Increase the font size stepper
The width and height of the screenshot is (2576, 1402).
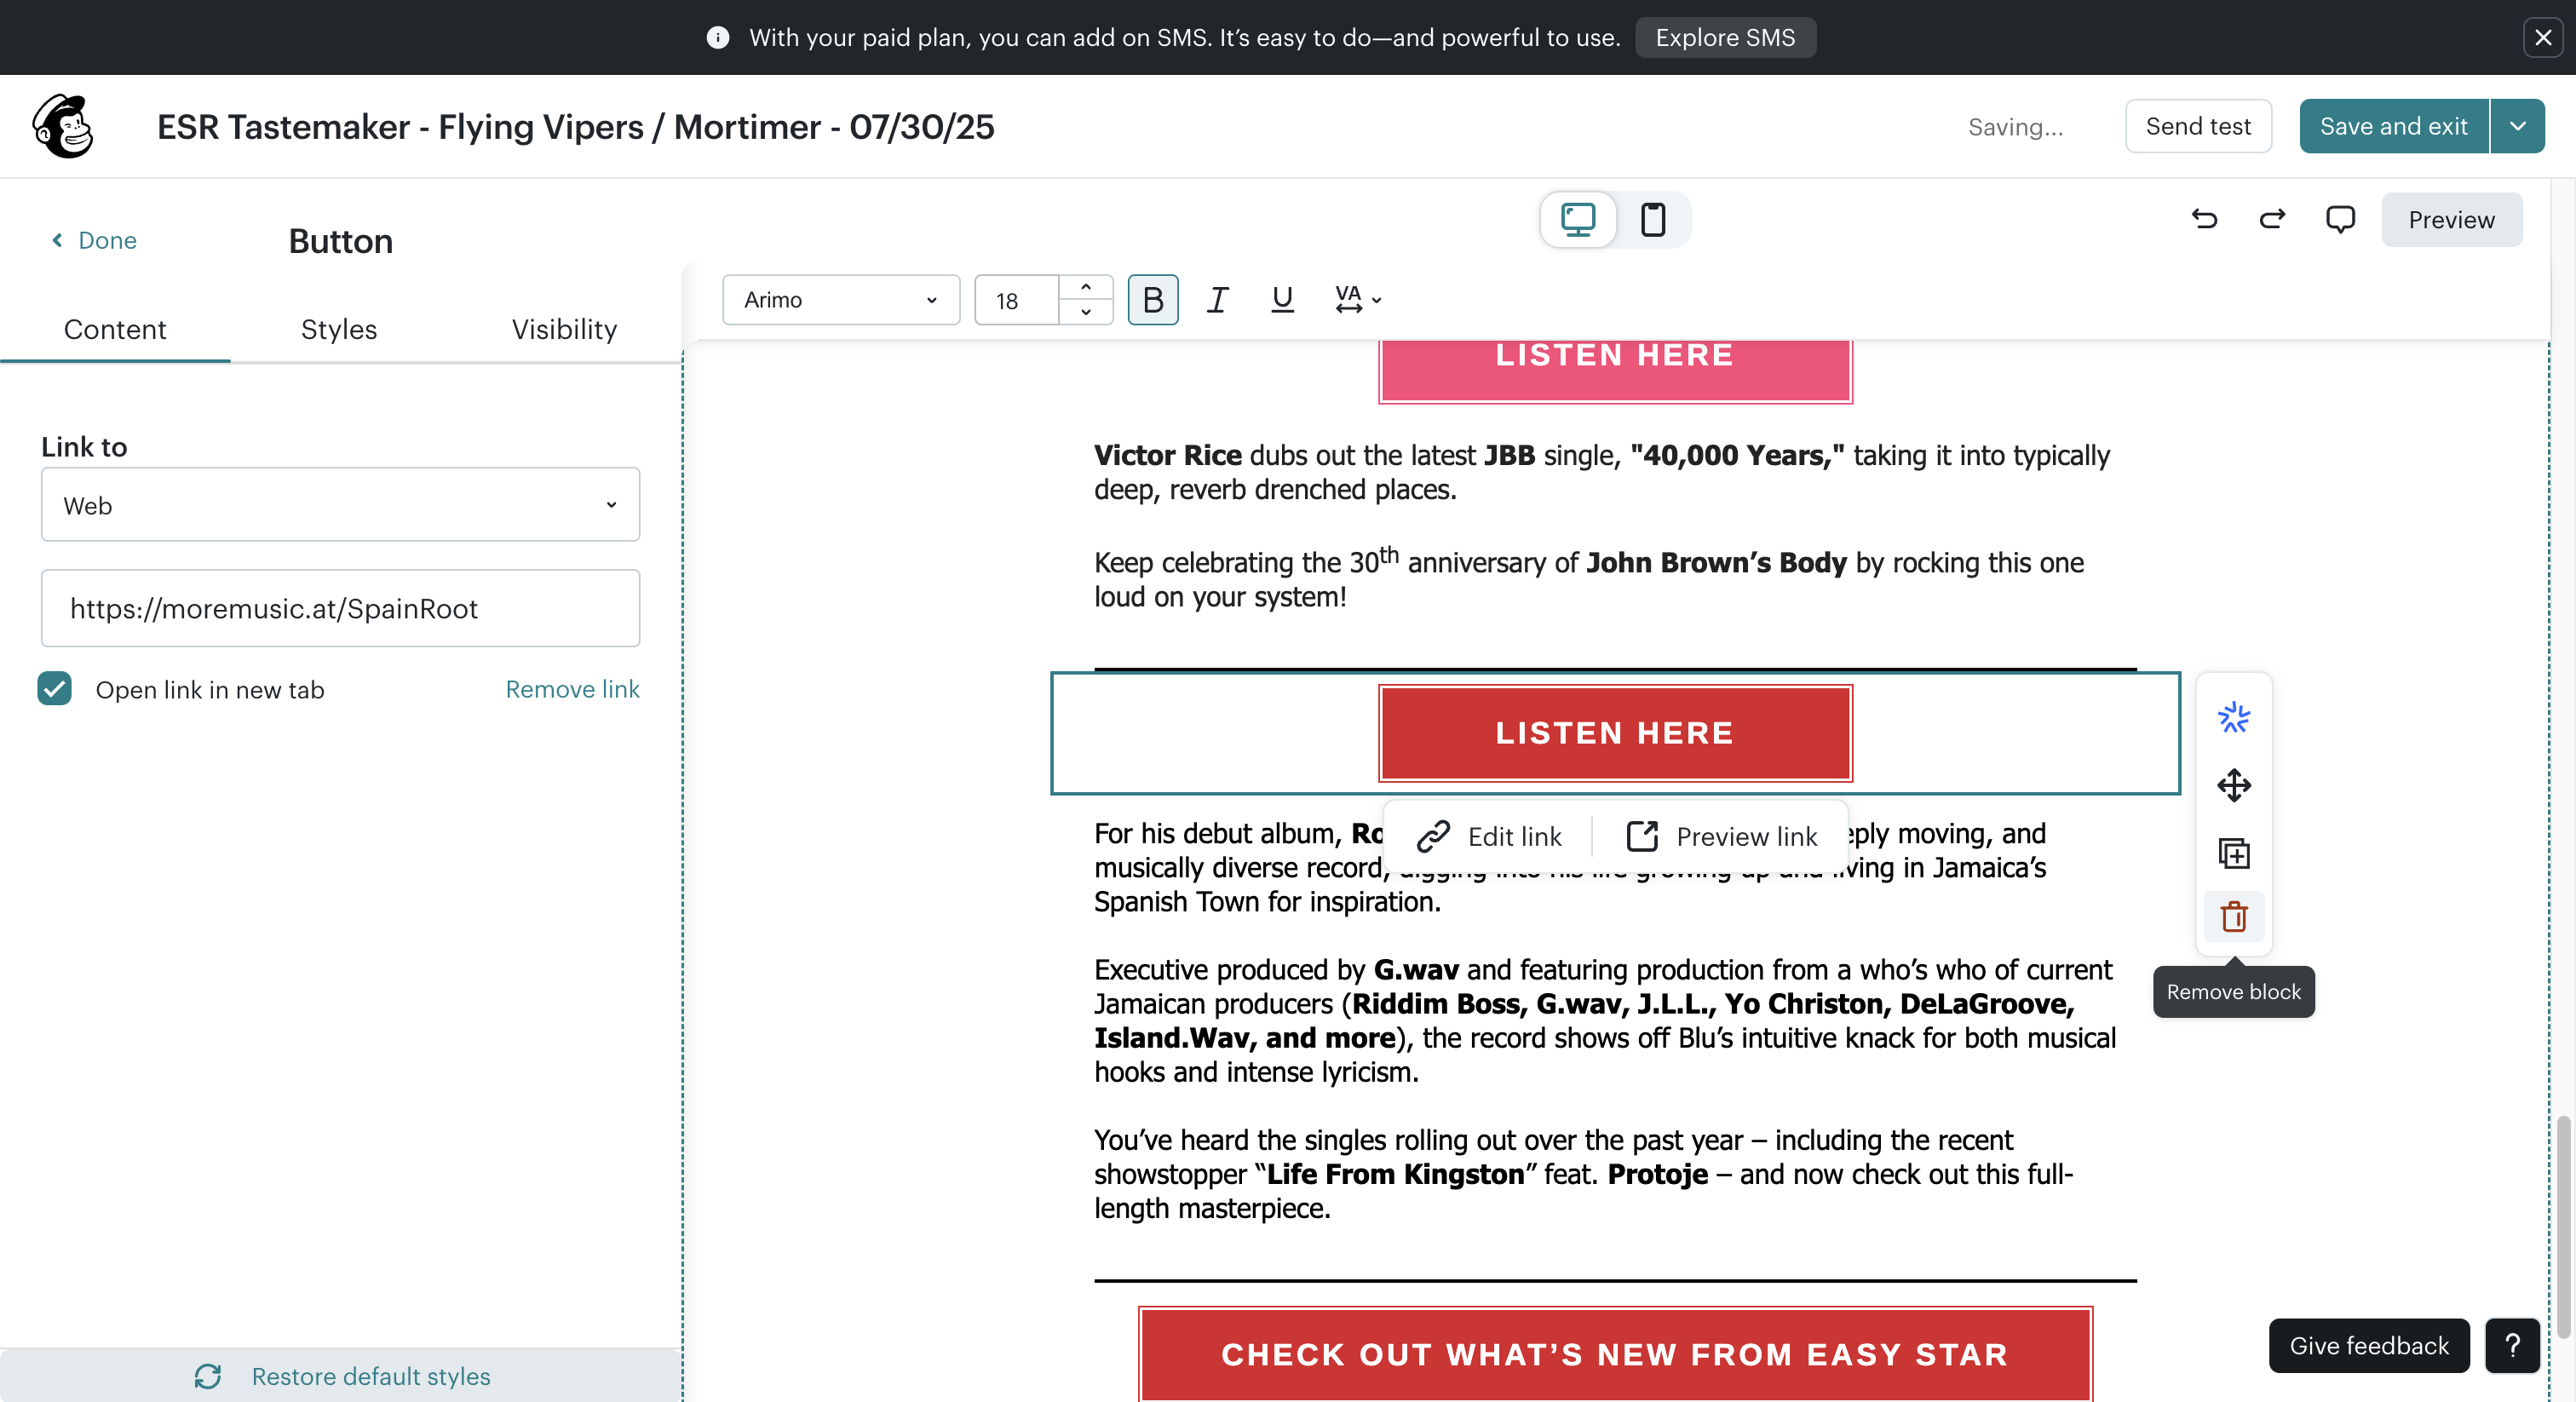pyautogui.click(x=1086, y=287)
